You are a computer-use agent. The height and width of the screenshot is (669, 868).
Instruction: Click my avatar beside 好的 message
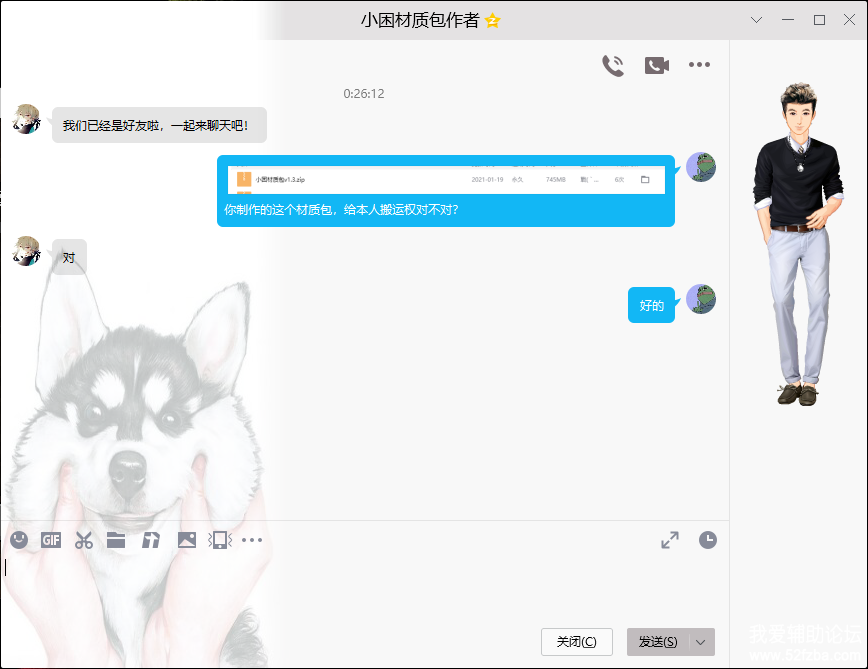click(701, 299)
